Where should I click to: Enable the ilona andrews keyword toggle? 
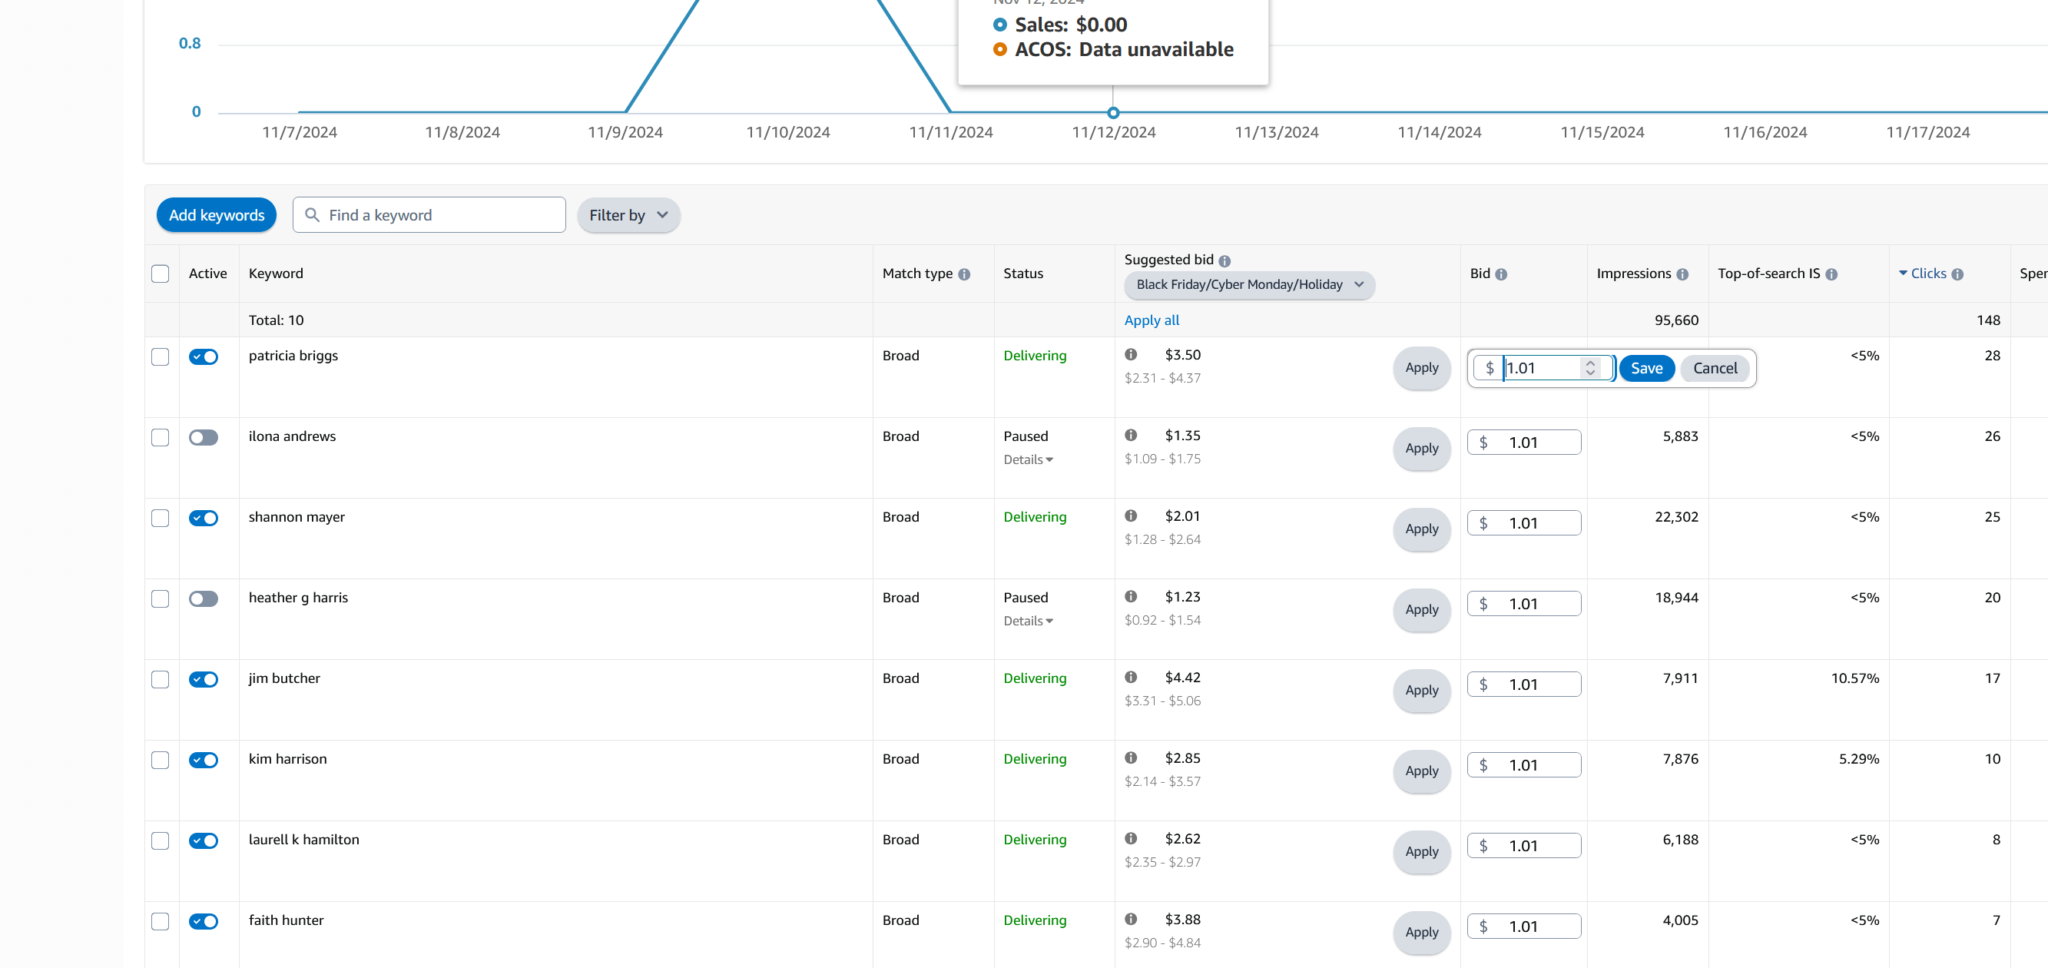pyautogui.click(x=204, y=438)
